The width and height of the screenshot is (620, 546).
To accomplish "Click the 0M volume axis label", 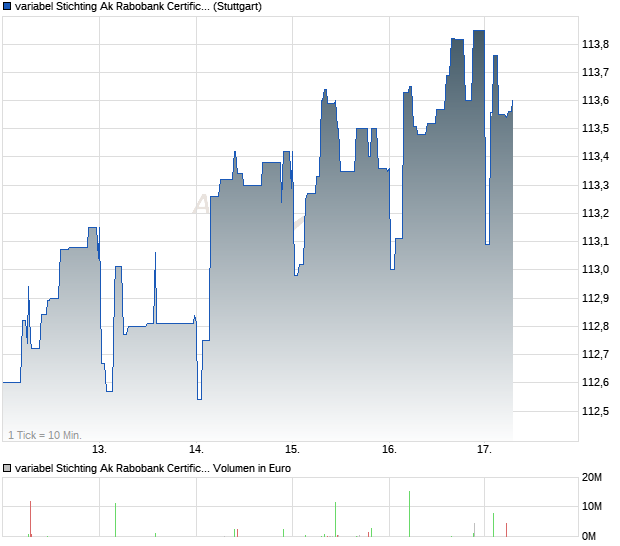I will point(594,534).
